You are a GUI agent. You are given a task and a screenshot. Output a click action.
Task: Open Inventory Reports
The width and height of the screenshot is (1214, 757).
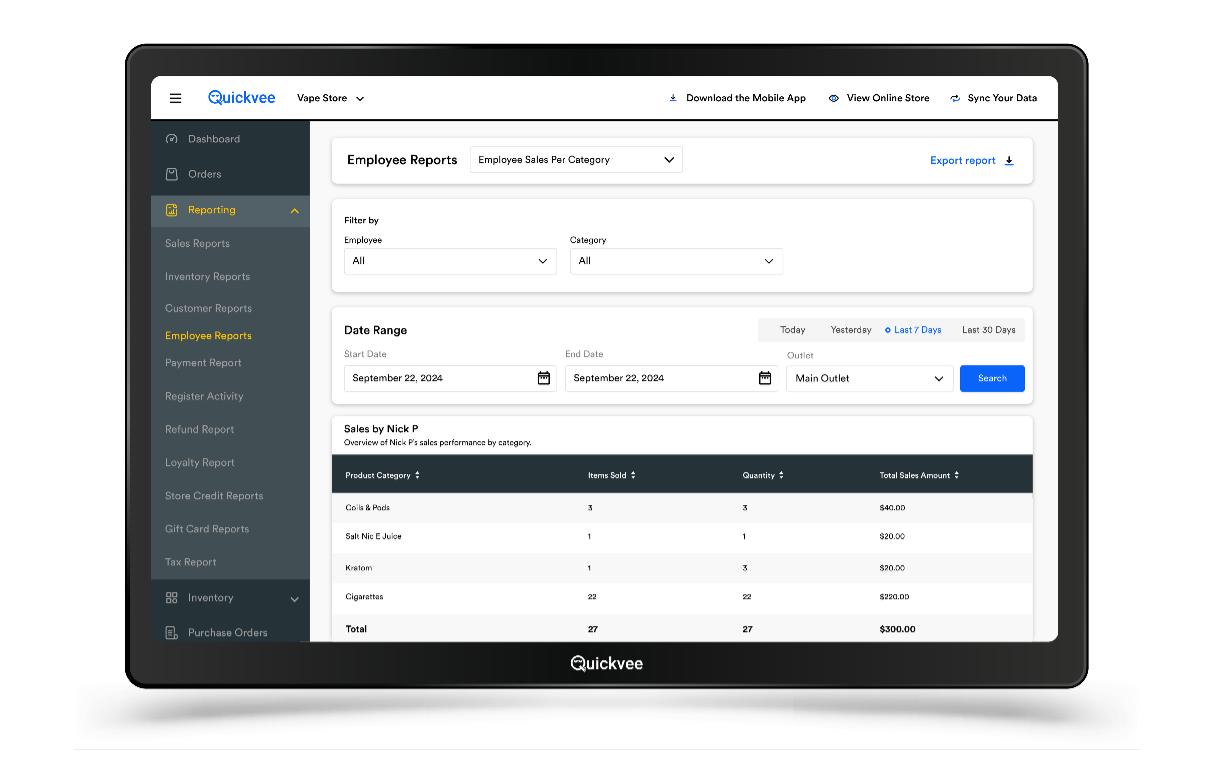(x=207, y=276)
